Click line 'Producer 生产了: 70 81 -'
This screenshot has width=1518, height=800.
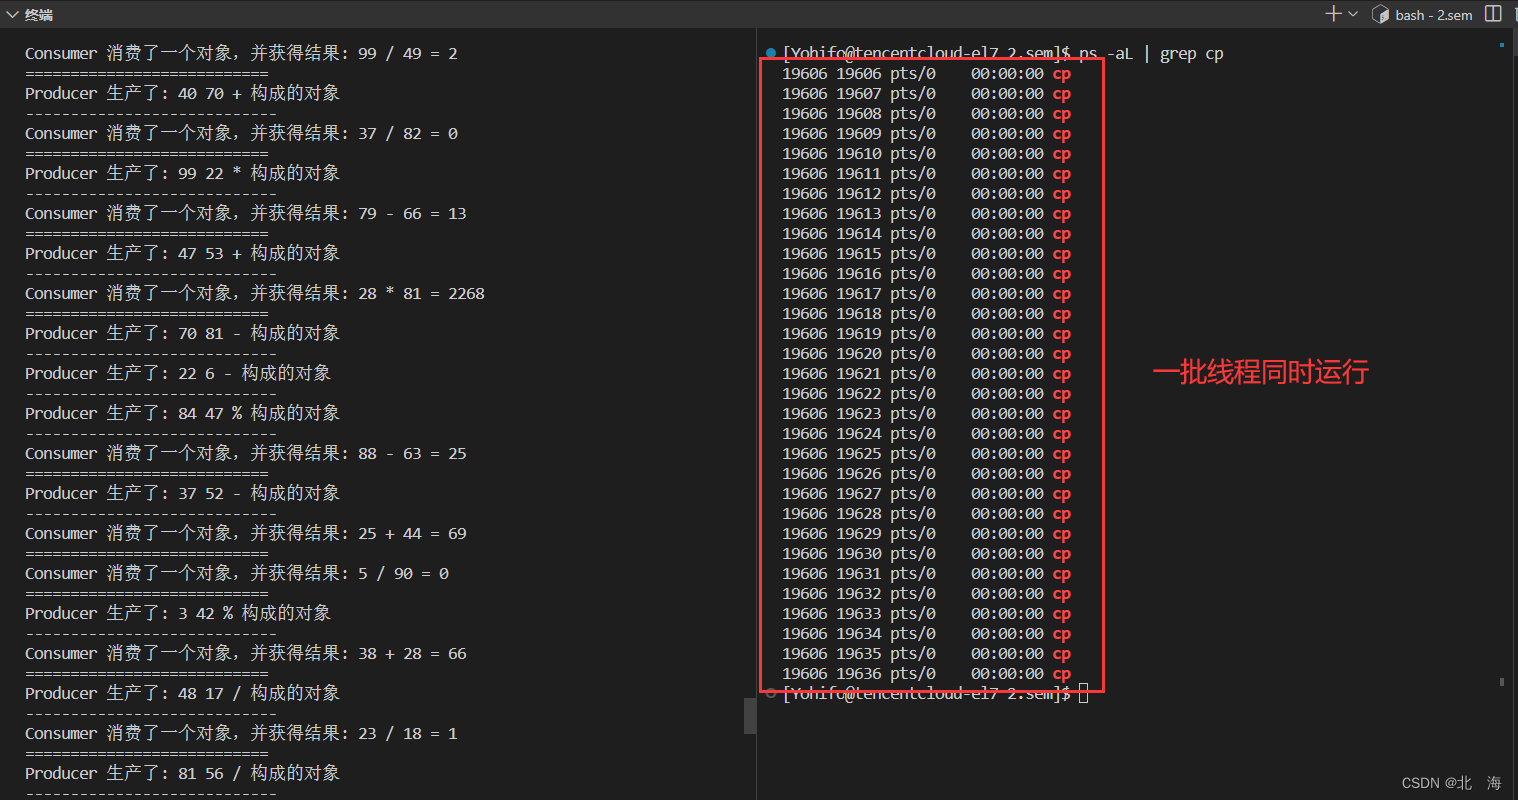coord(182,333)
